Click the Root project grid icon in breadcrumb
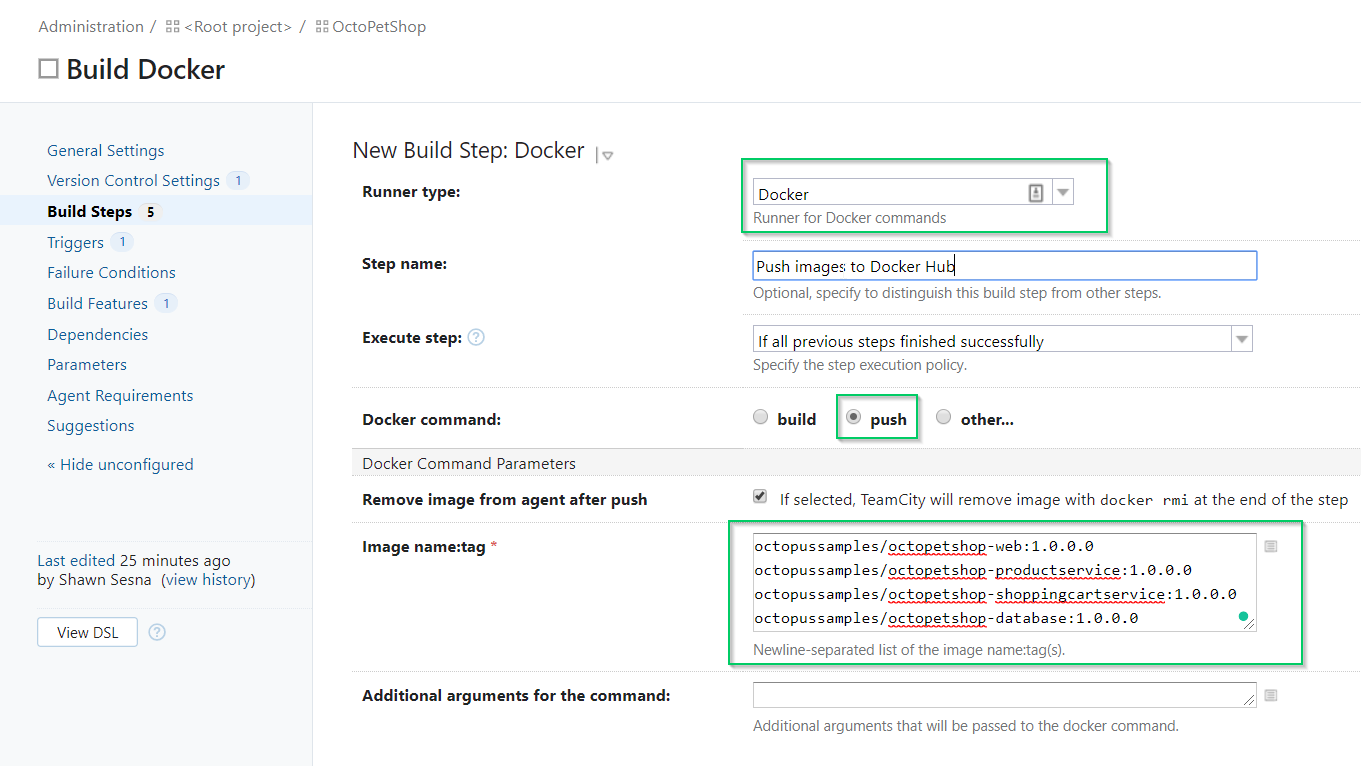The height and width of the screenshot is (766, 1361). pos(173,27)
